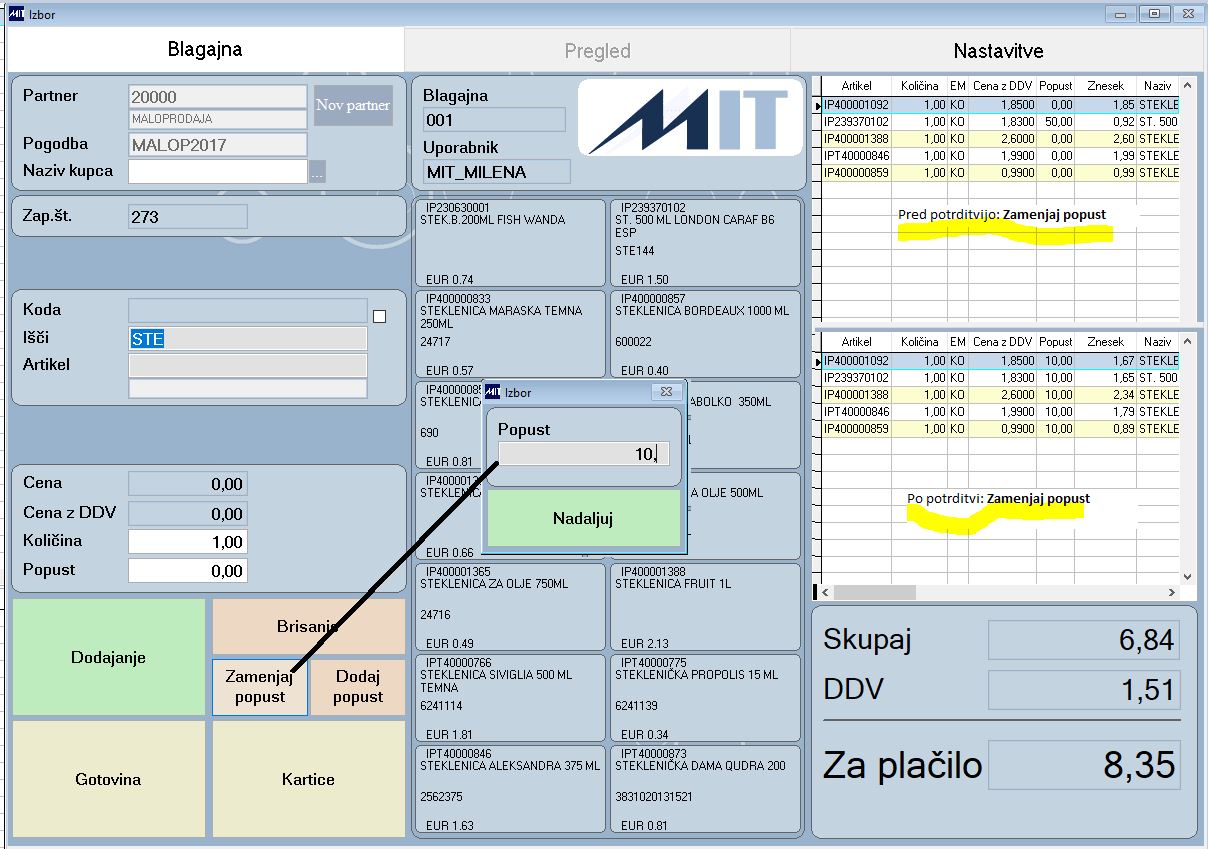This screenshot has width=1208, height=849.
Task: Open the Naziv kupca lookup button
Action: click(318, 172)
